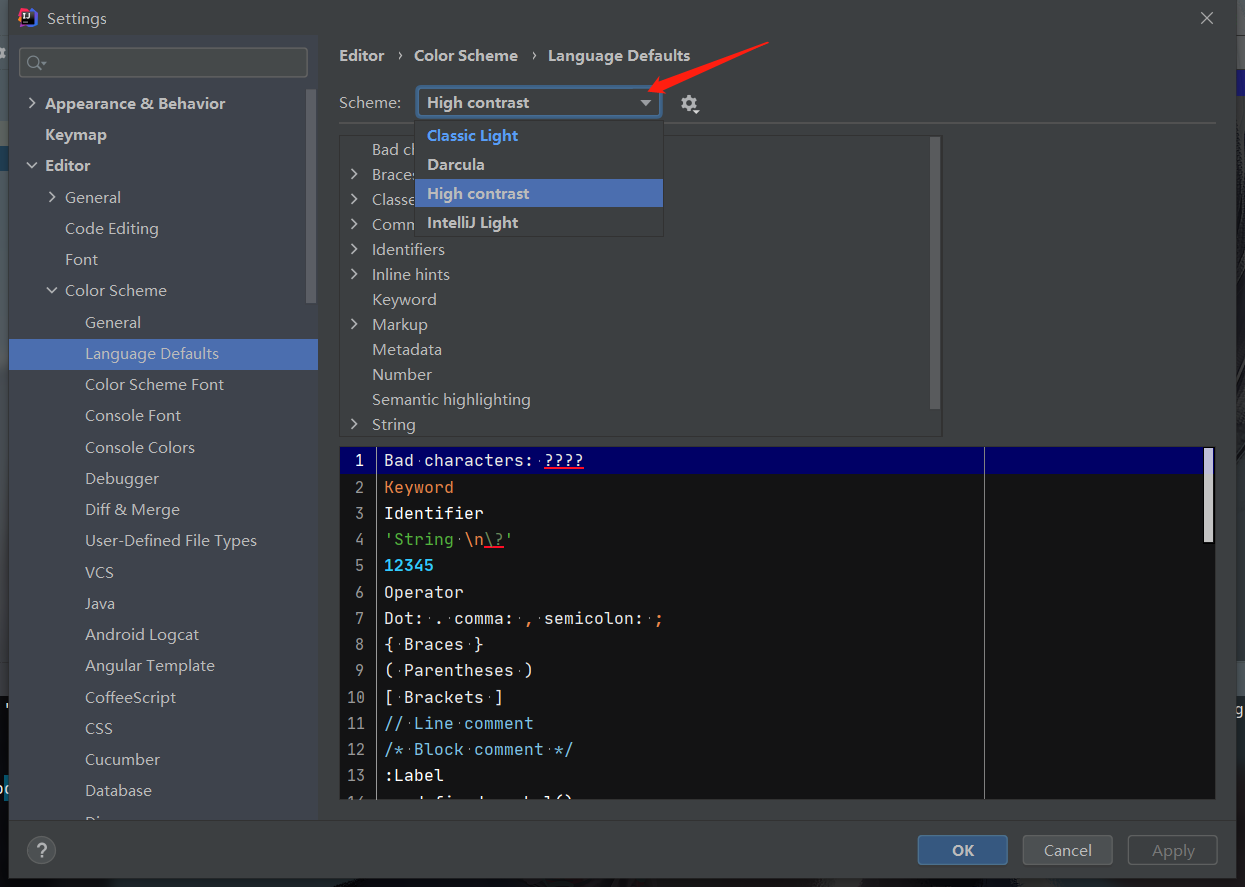Expand Appearance & Behavior section
This screenshot has height=887, width=1245.
pos(32,103)
